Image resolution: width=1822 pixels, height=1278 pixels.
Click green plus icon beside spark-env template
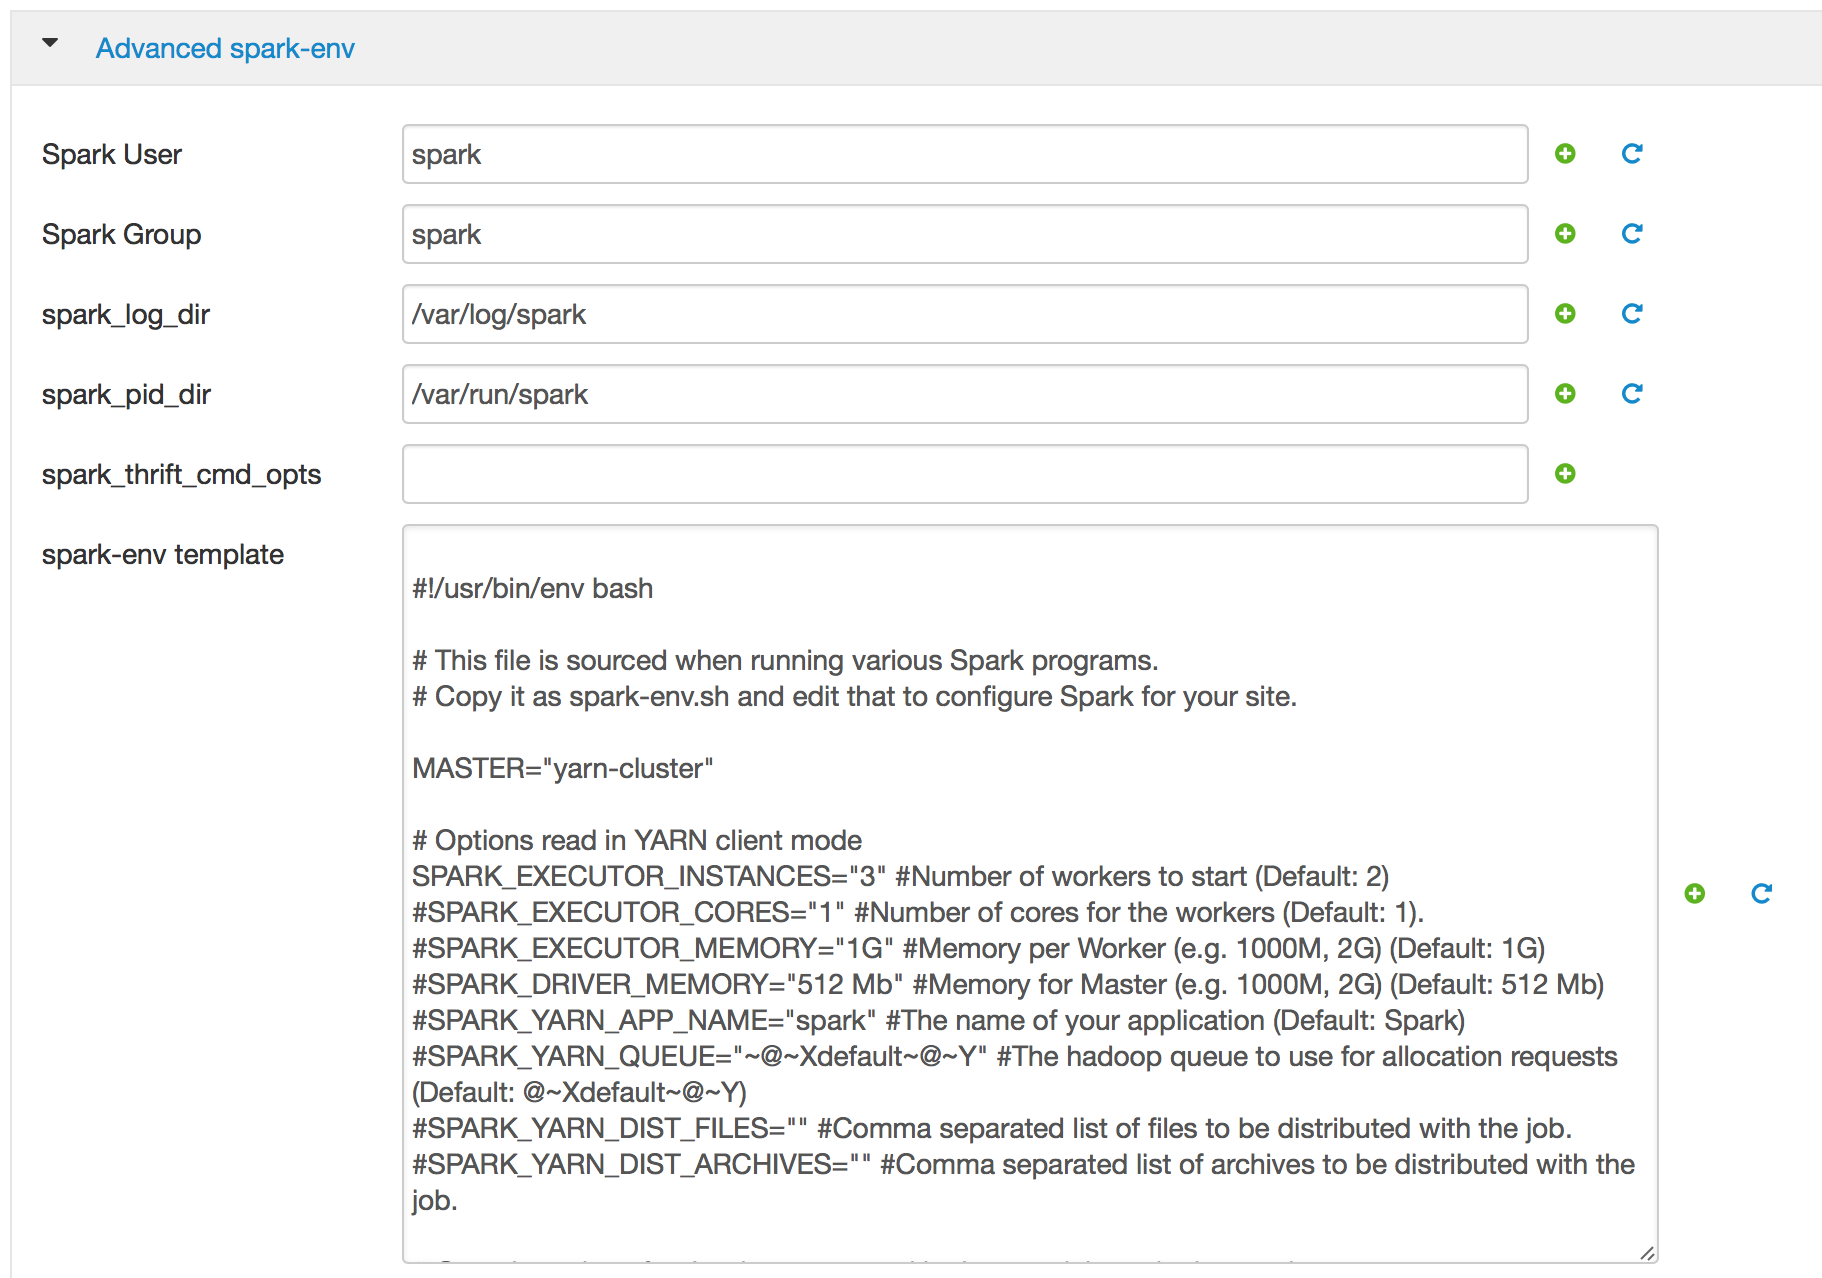(x=1694, y=893)
